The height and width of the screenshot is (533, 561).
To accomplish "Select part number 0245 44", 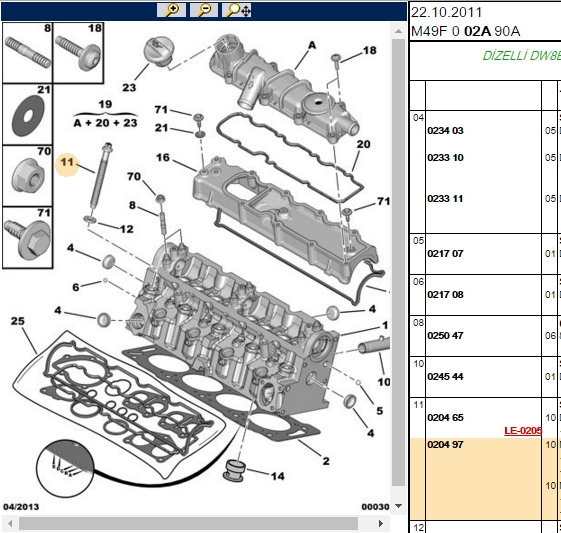I will coord(445,377).
